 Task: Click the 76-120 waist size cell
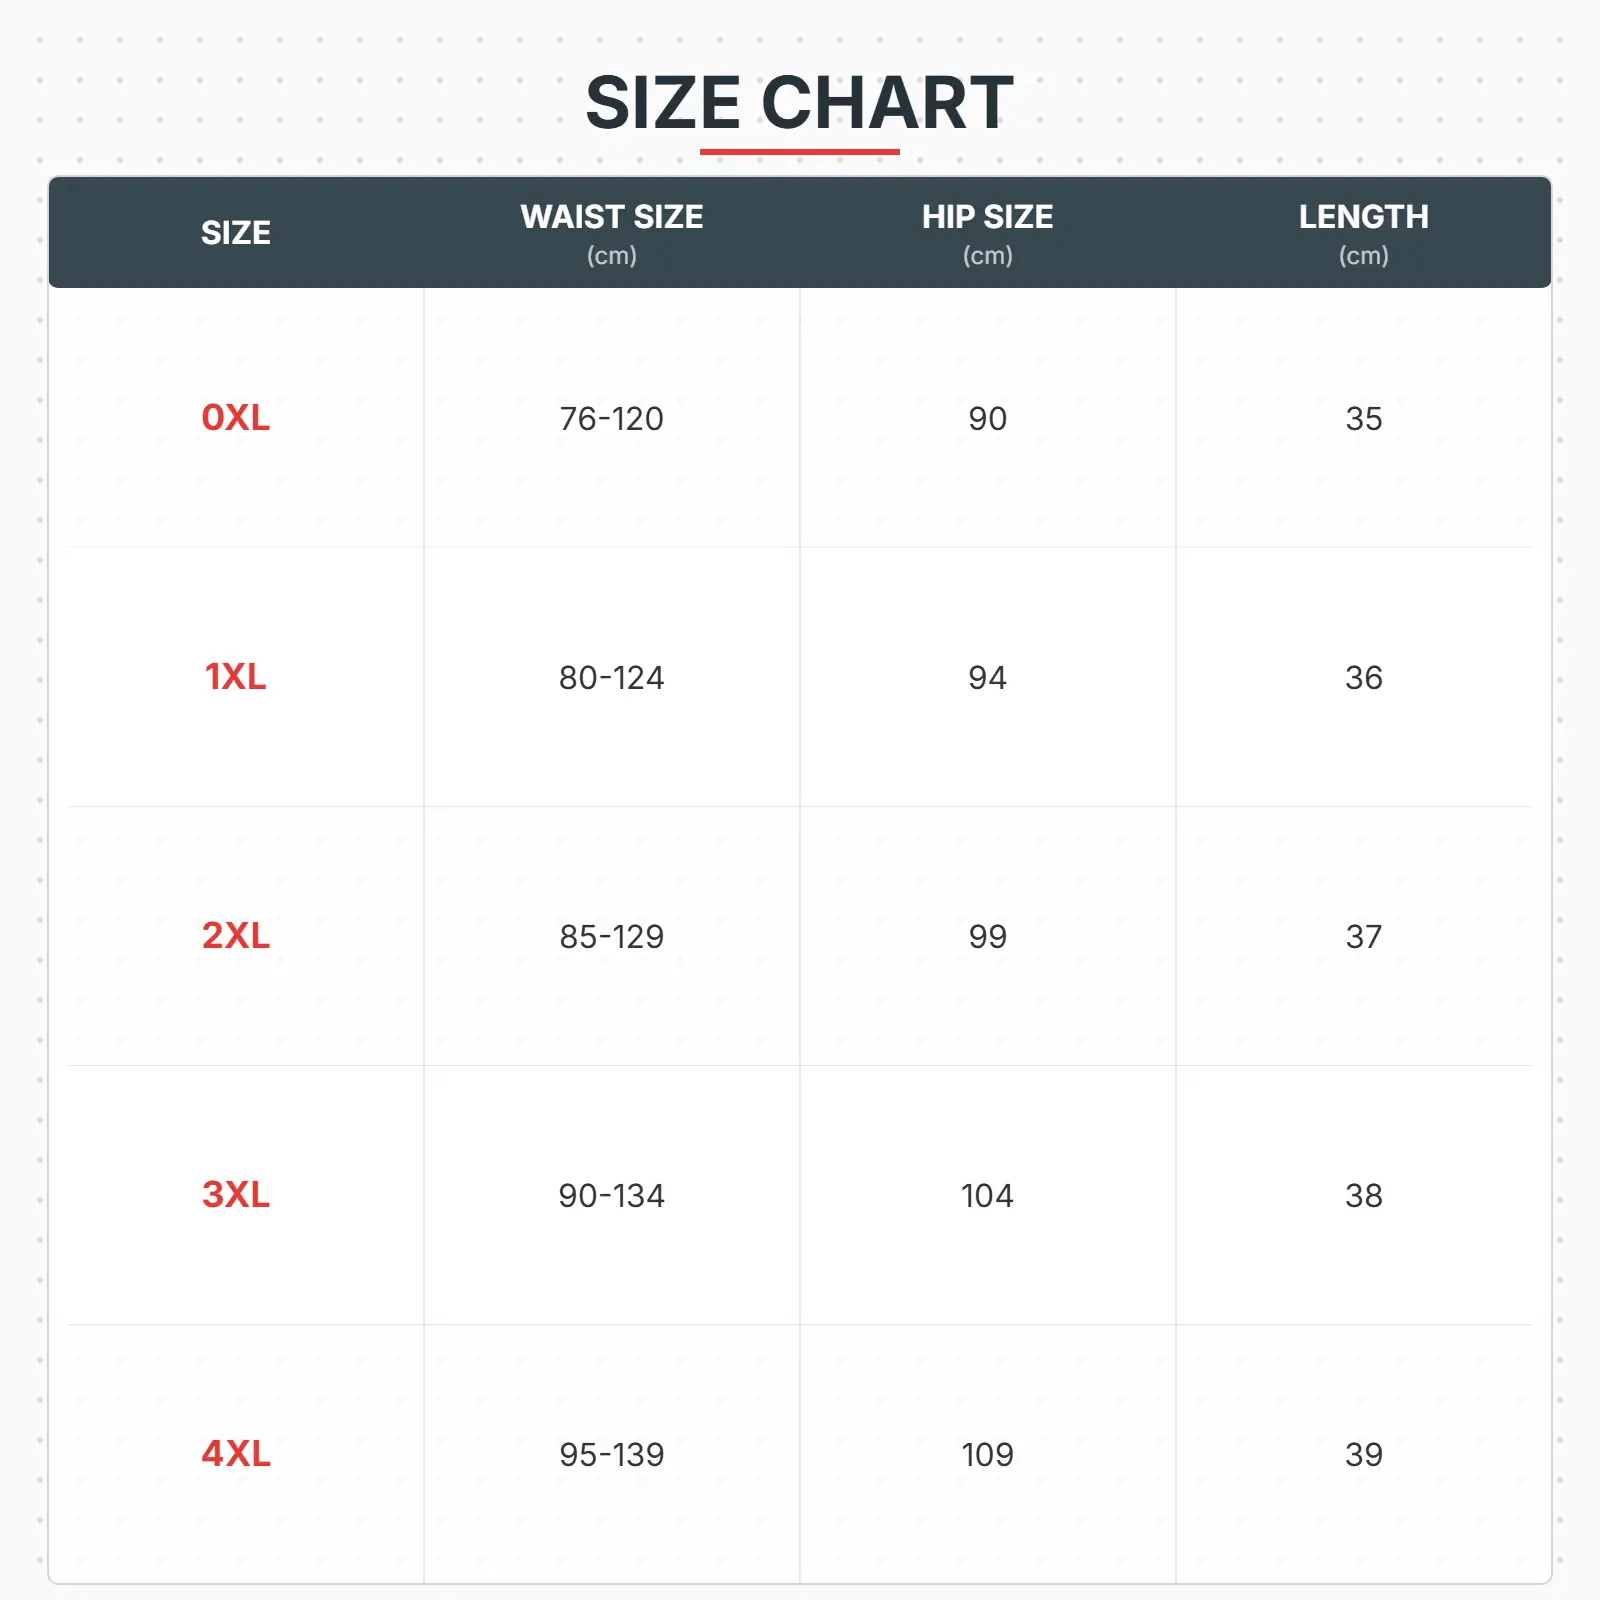tap(612, 419)
